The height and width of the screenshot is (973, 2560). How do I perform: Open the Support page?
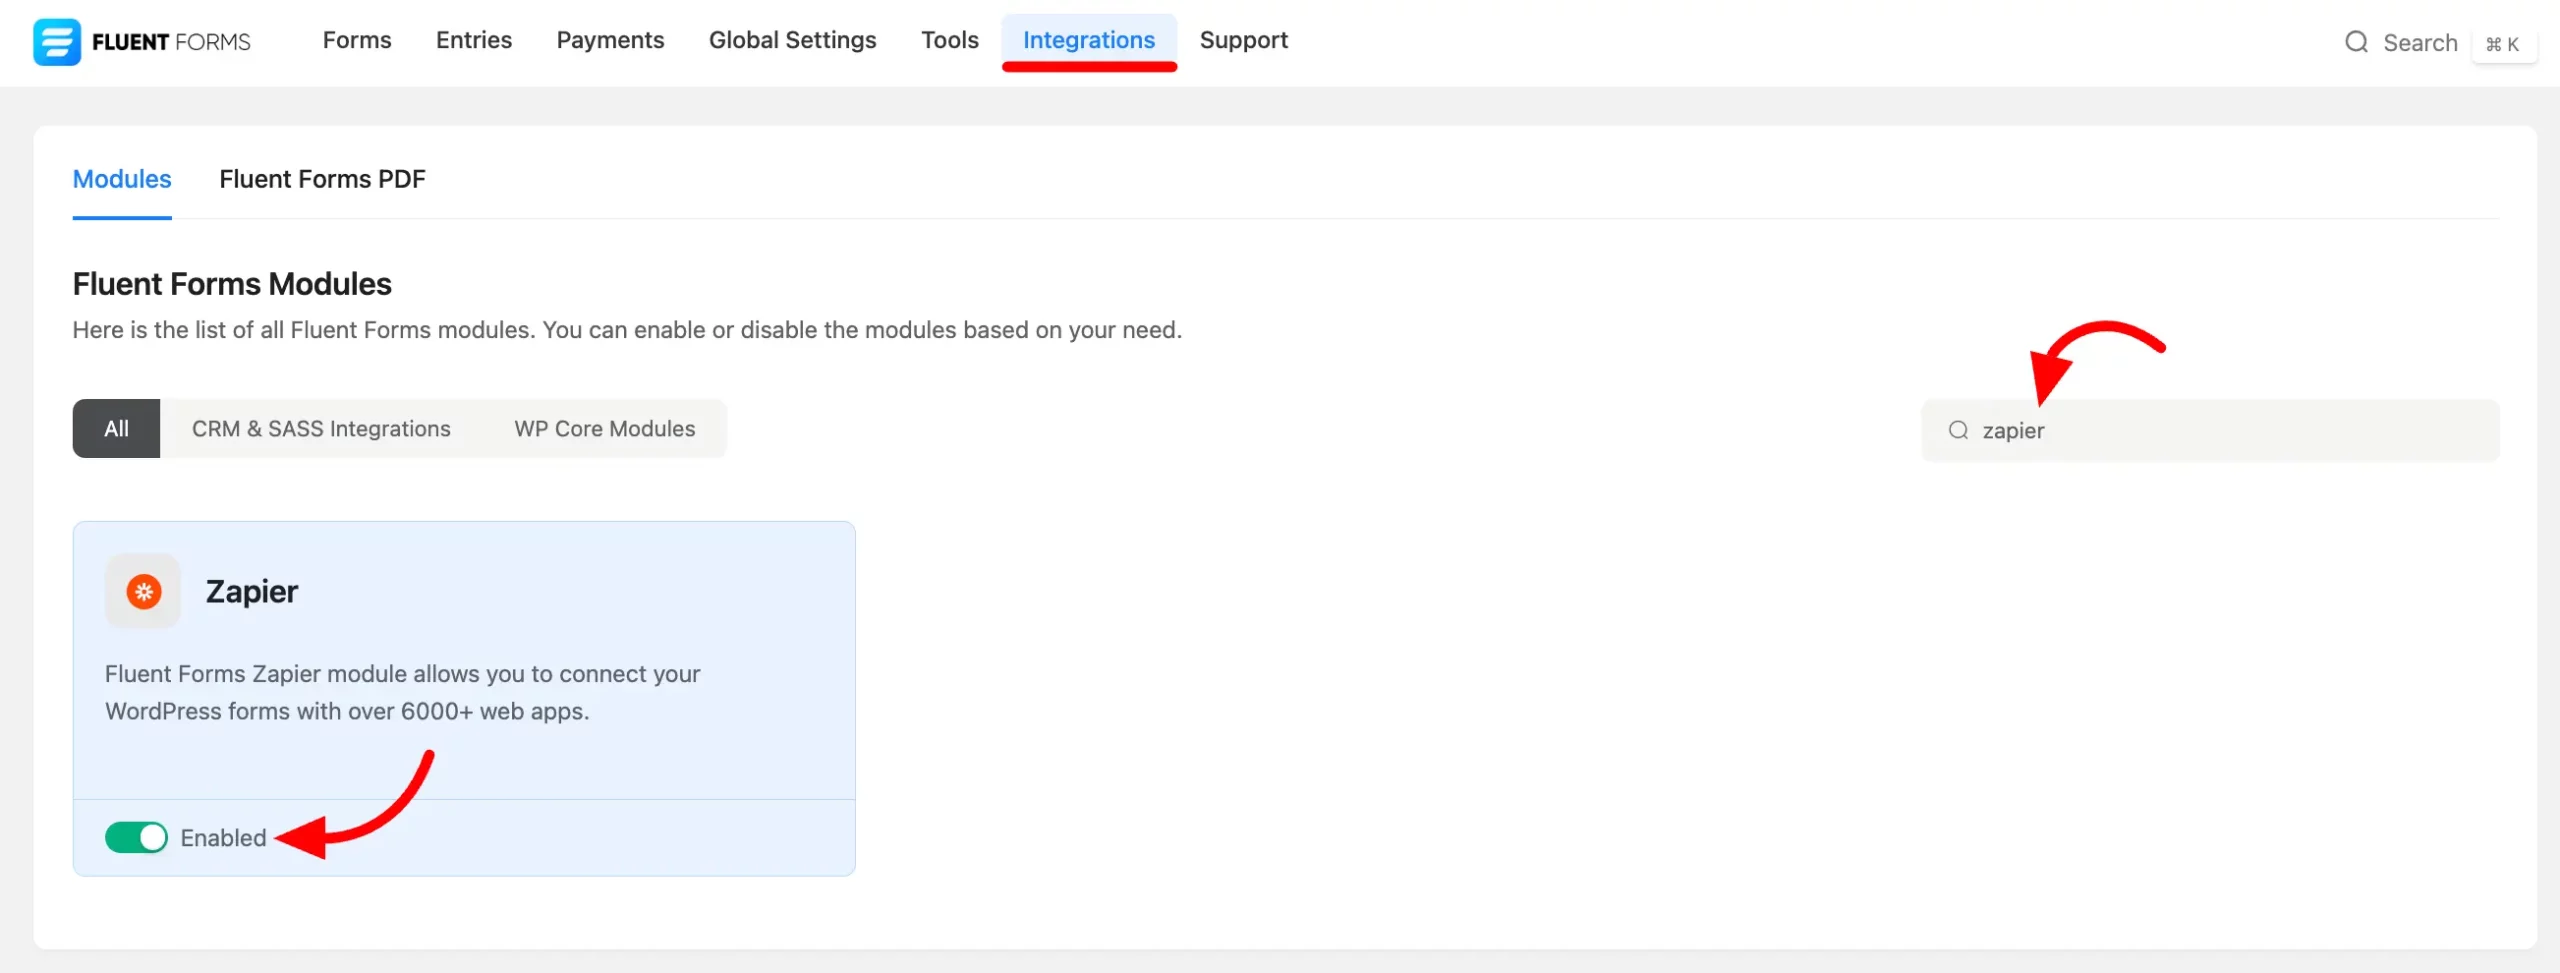[1243, 40]
